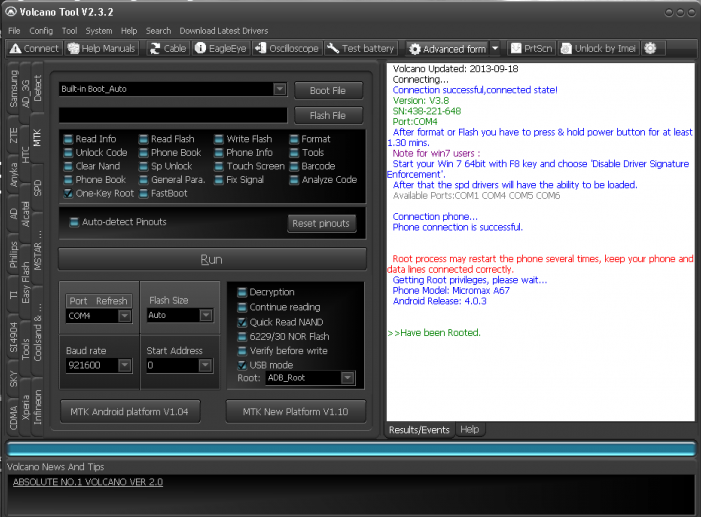
Task: Click MTK New Platform V1.10 button
Action: click(296, 411)
